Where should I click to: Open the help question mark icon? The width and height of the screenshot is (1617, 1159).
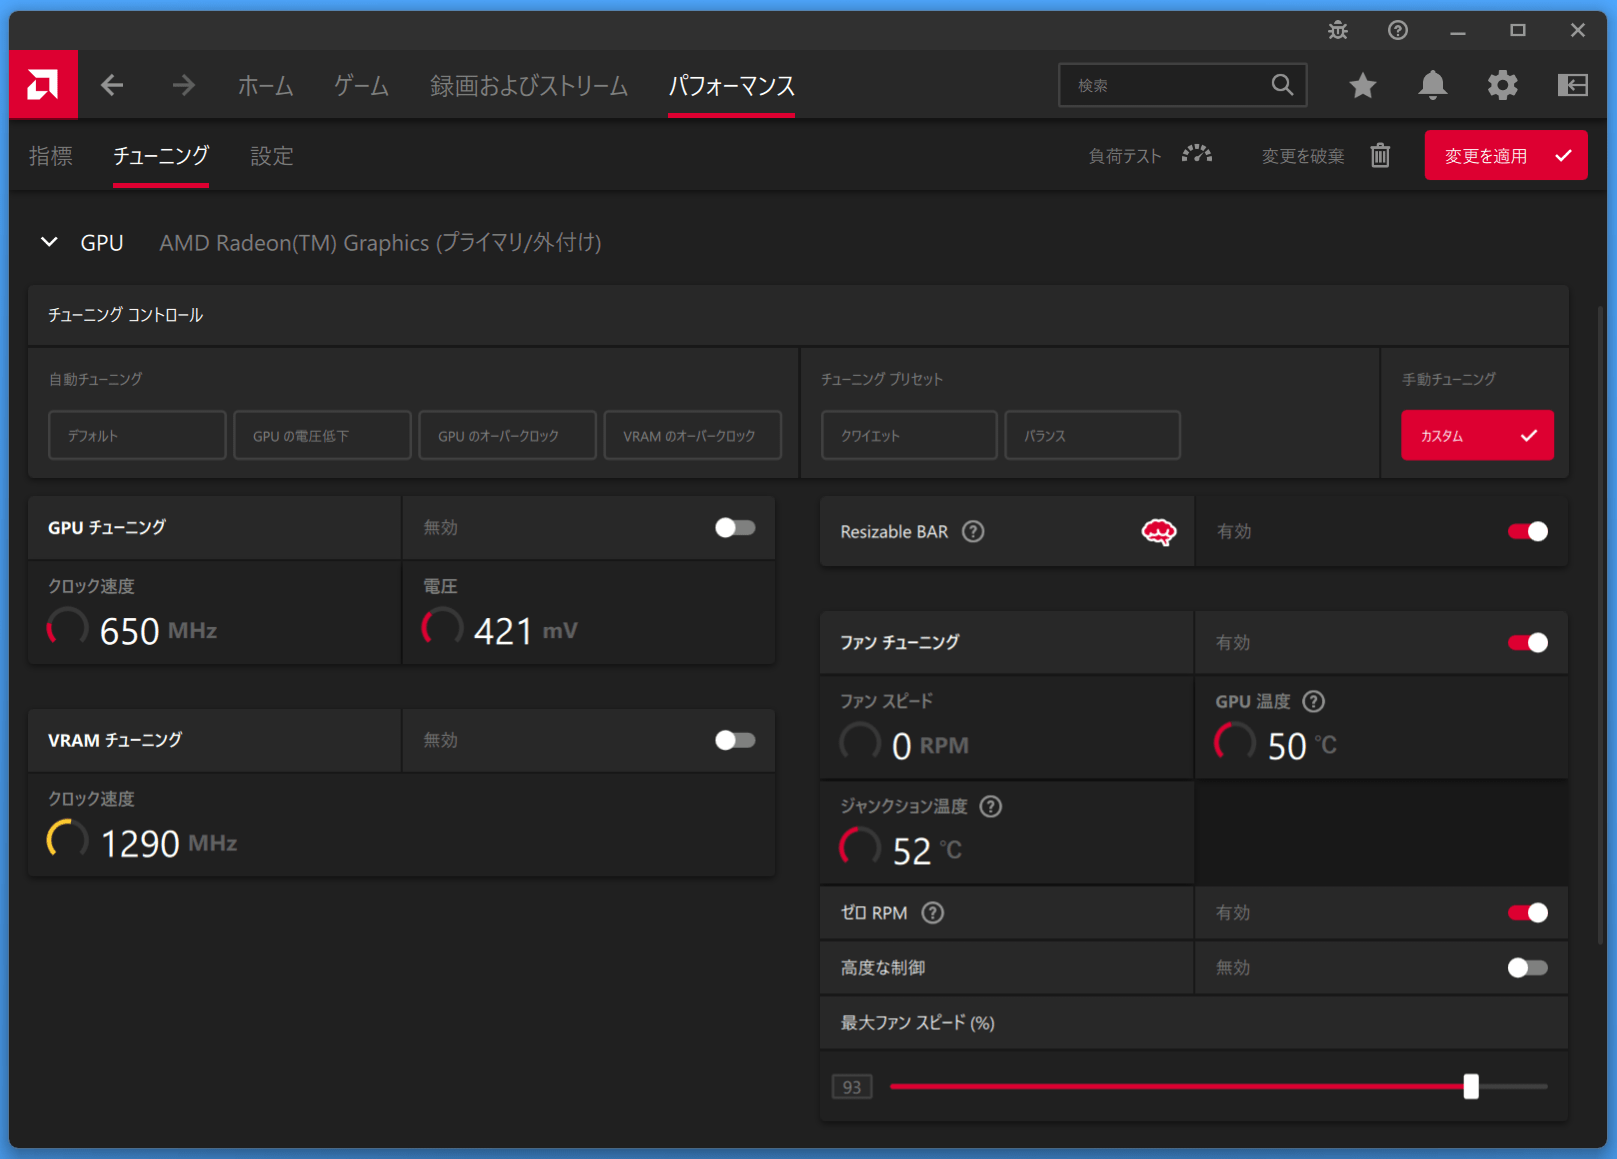point(1398,30)
